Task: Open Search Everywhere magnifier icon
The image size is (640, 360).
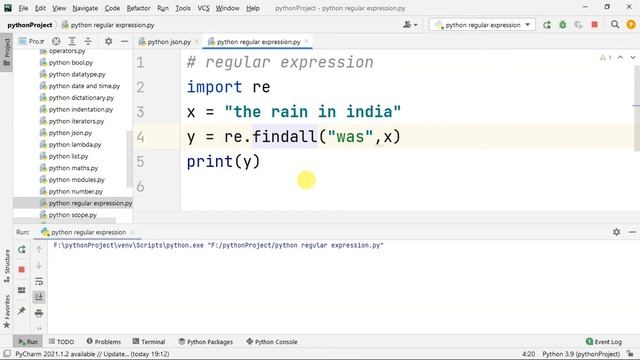Action: [615, 25]
